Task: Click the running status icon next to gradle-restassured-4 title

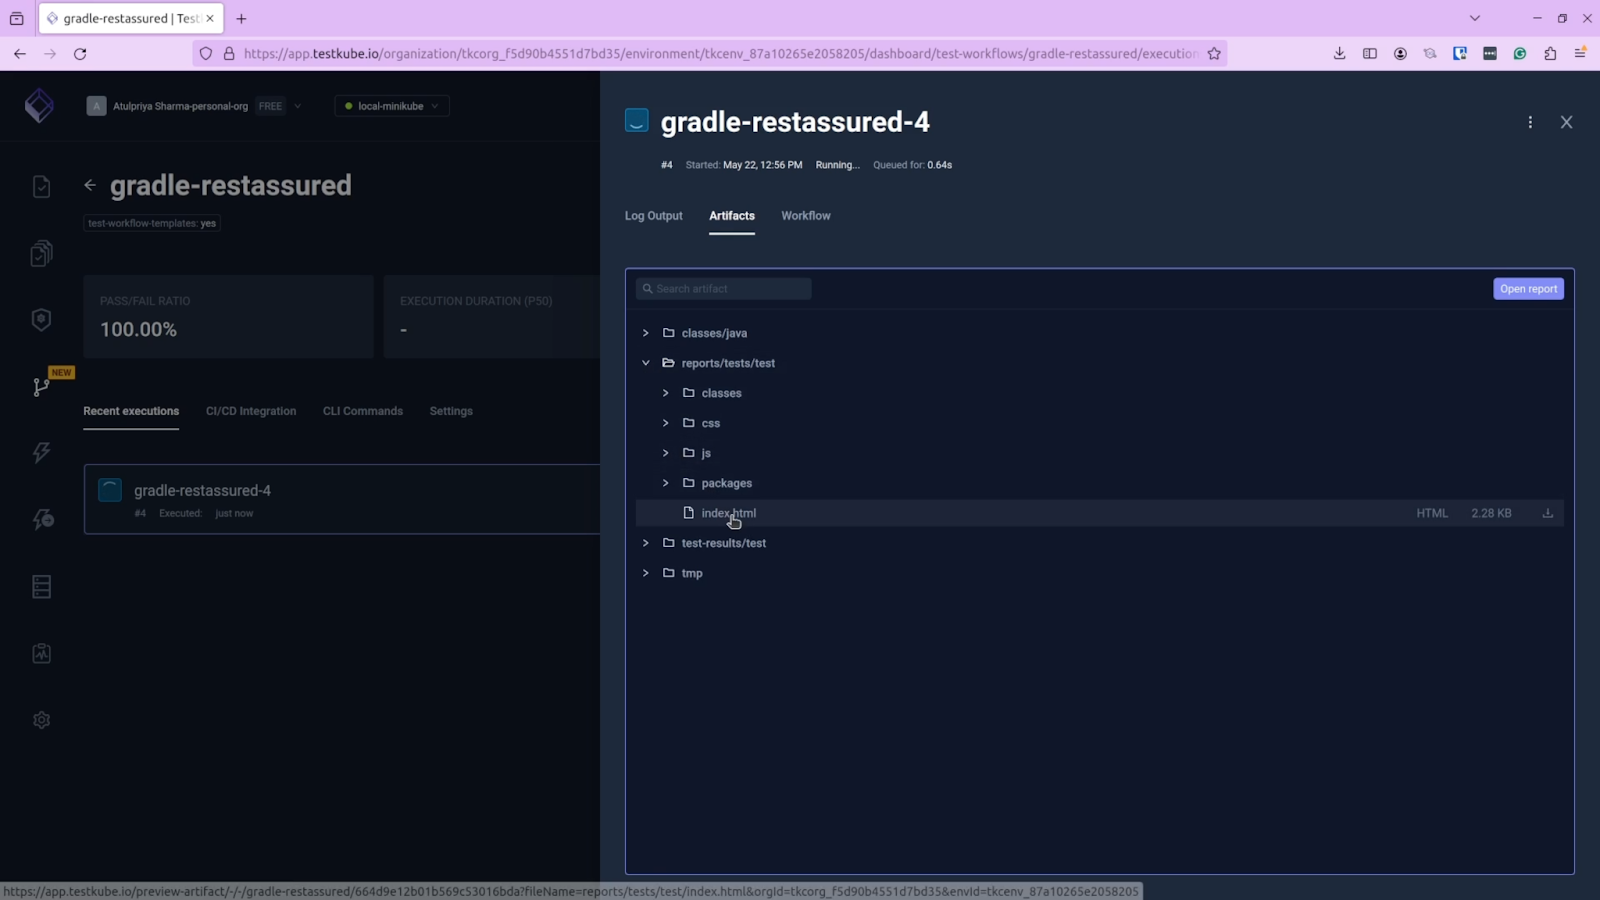Action: (x=637, y=121)
